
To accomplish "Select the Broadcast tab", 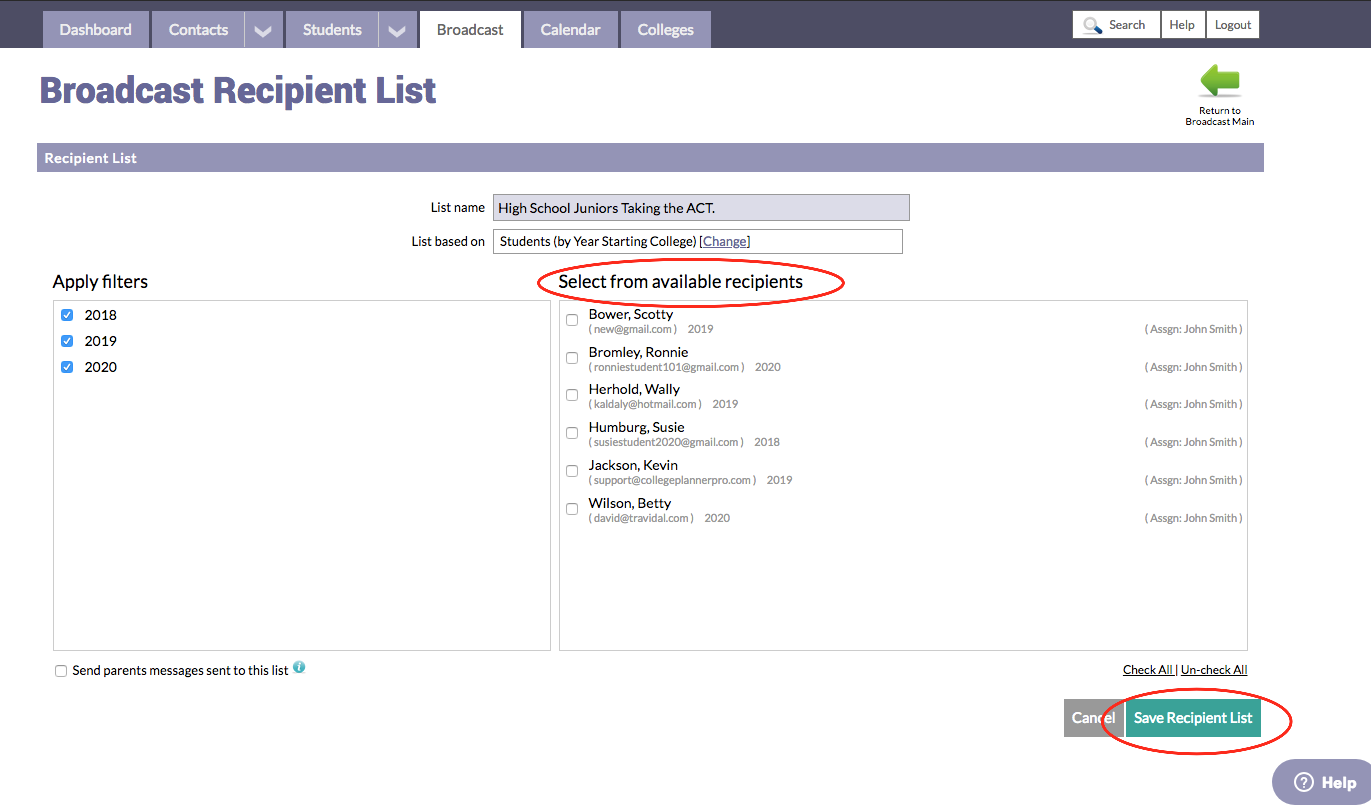I will [470, 30].
